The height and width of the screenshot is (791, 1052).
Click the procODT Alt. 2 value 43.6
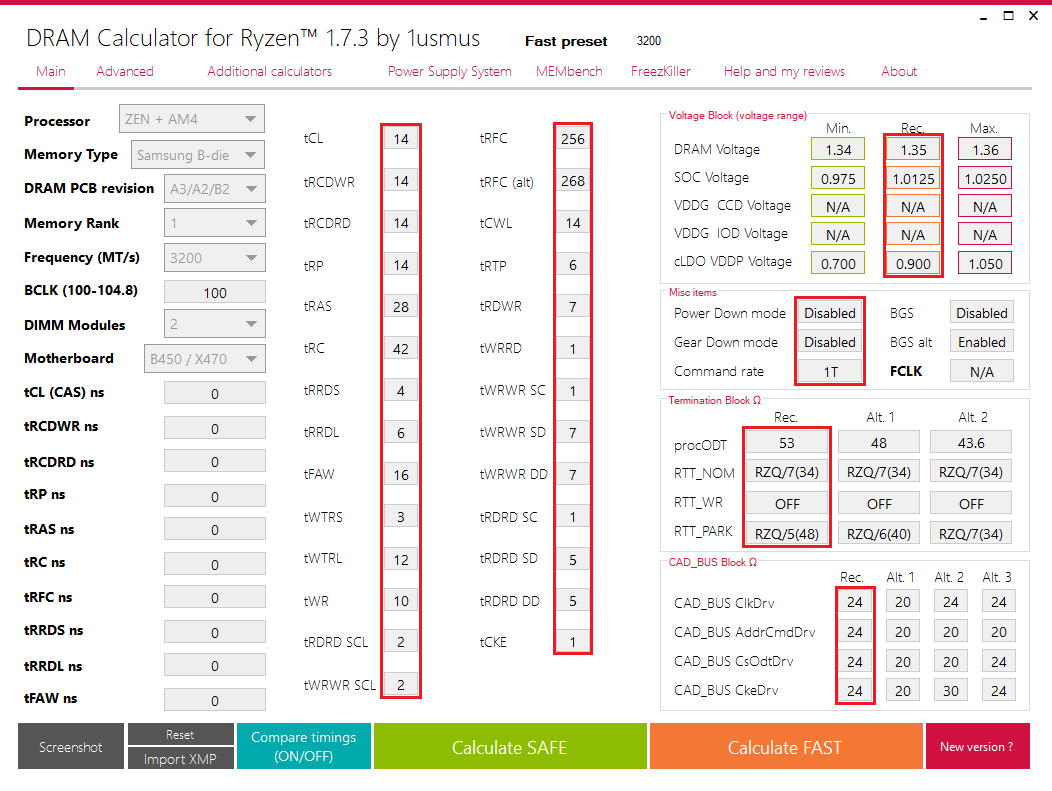971,443
